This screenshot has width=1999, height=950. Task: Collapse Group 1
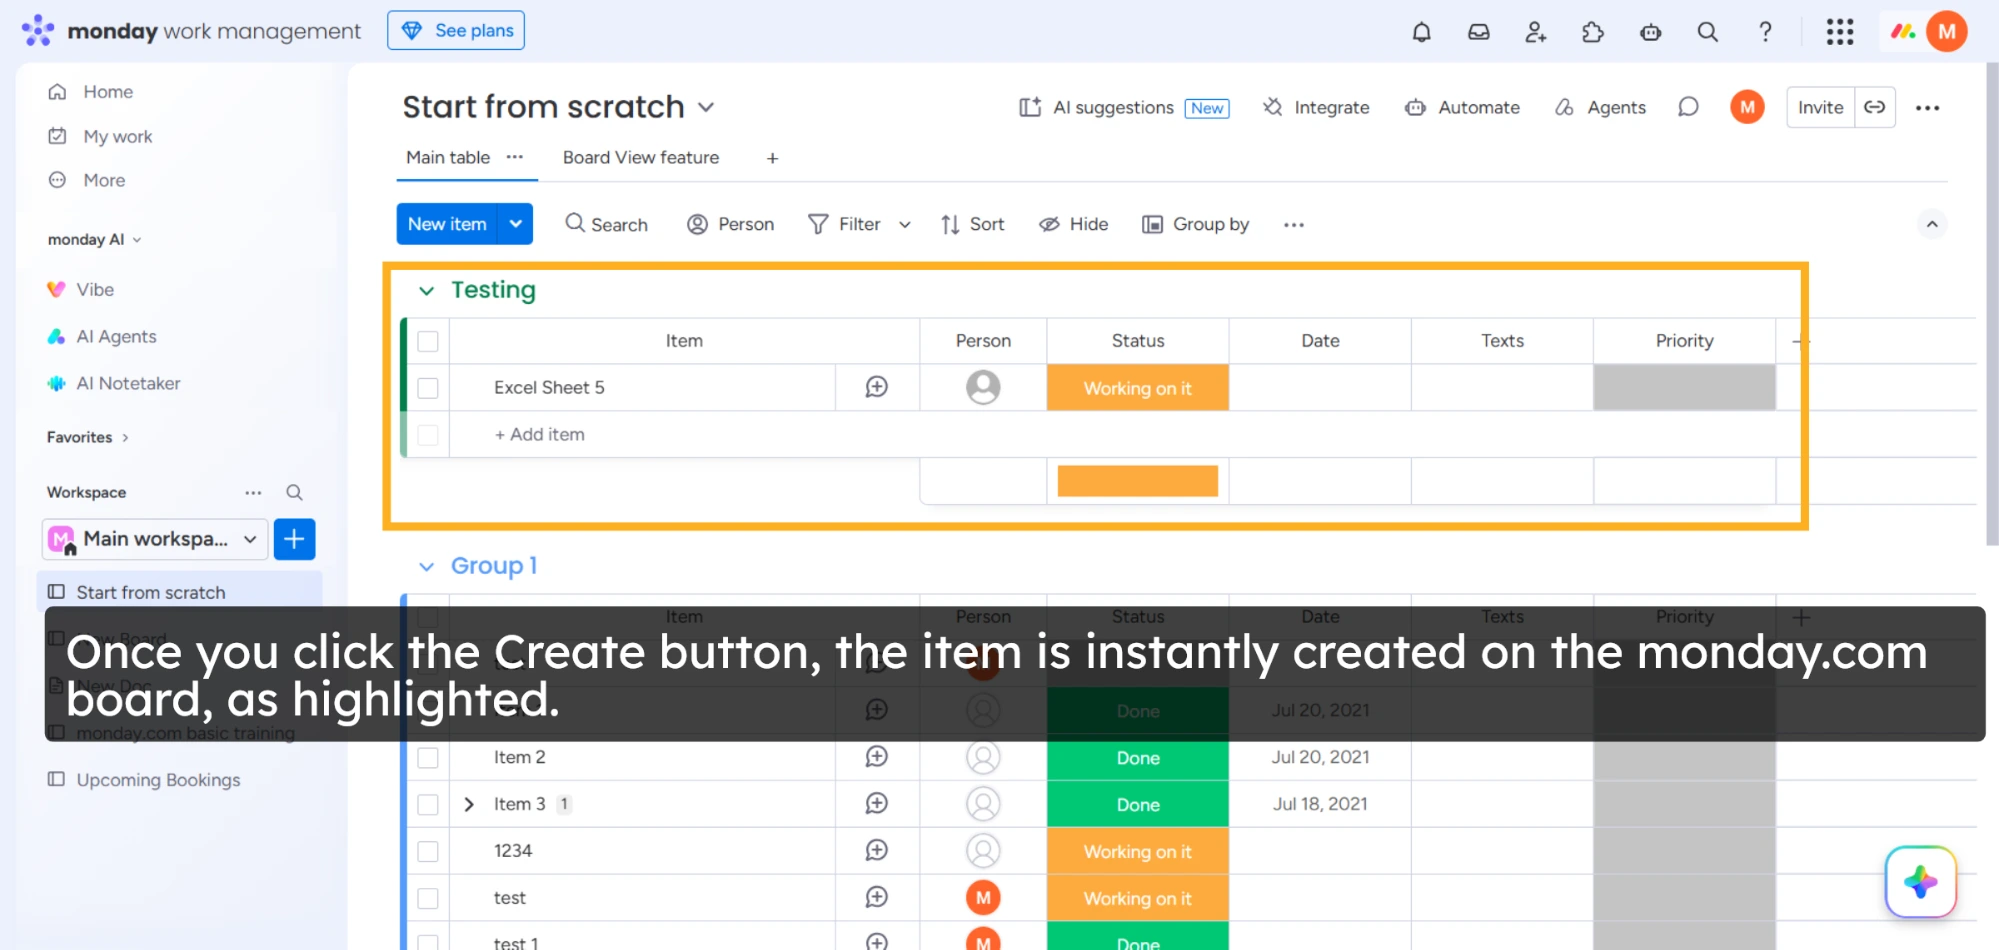click(x=426, y=567)
